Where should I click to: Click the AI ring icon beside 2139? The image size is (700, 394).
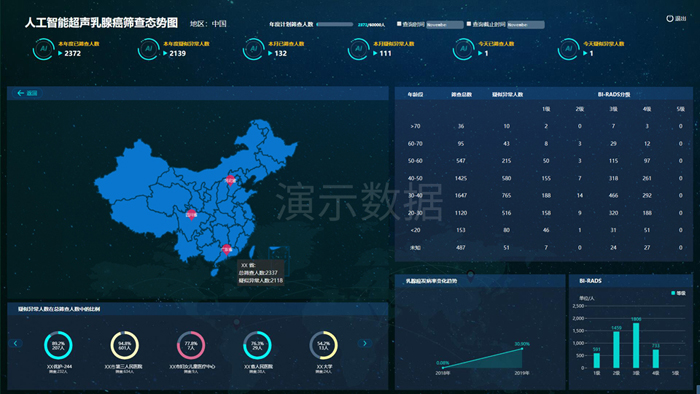148,49
